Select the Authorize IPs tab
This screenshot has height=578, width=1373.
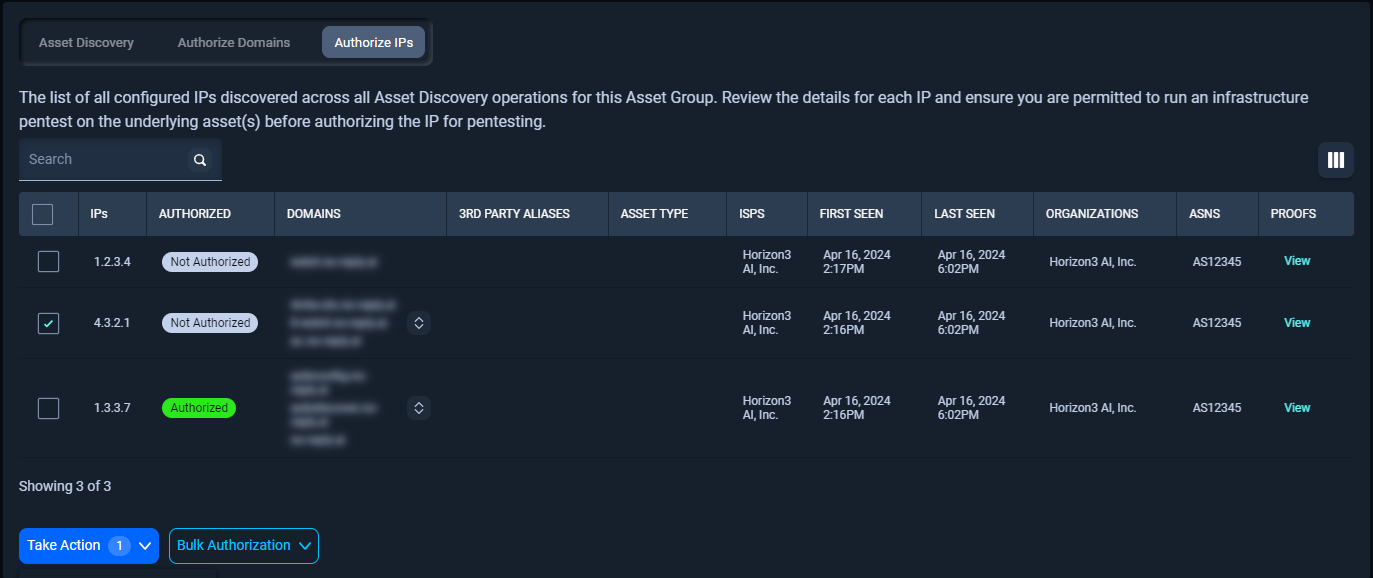[373, 42]
